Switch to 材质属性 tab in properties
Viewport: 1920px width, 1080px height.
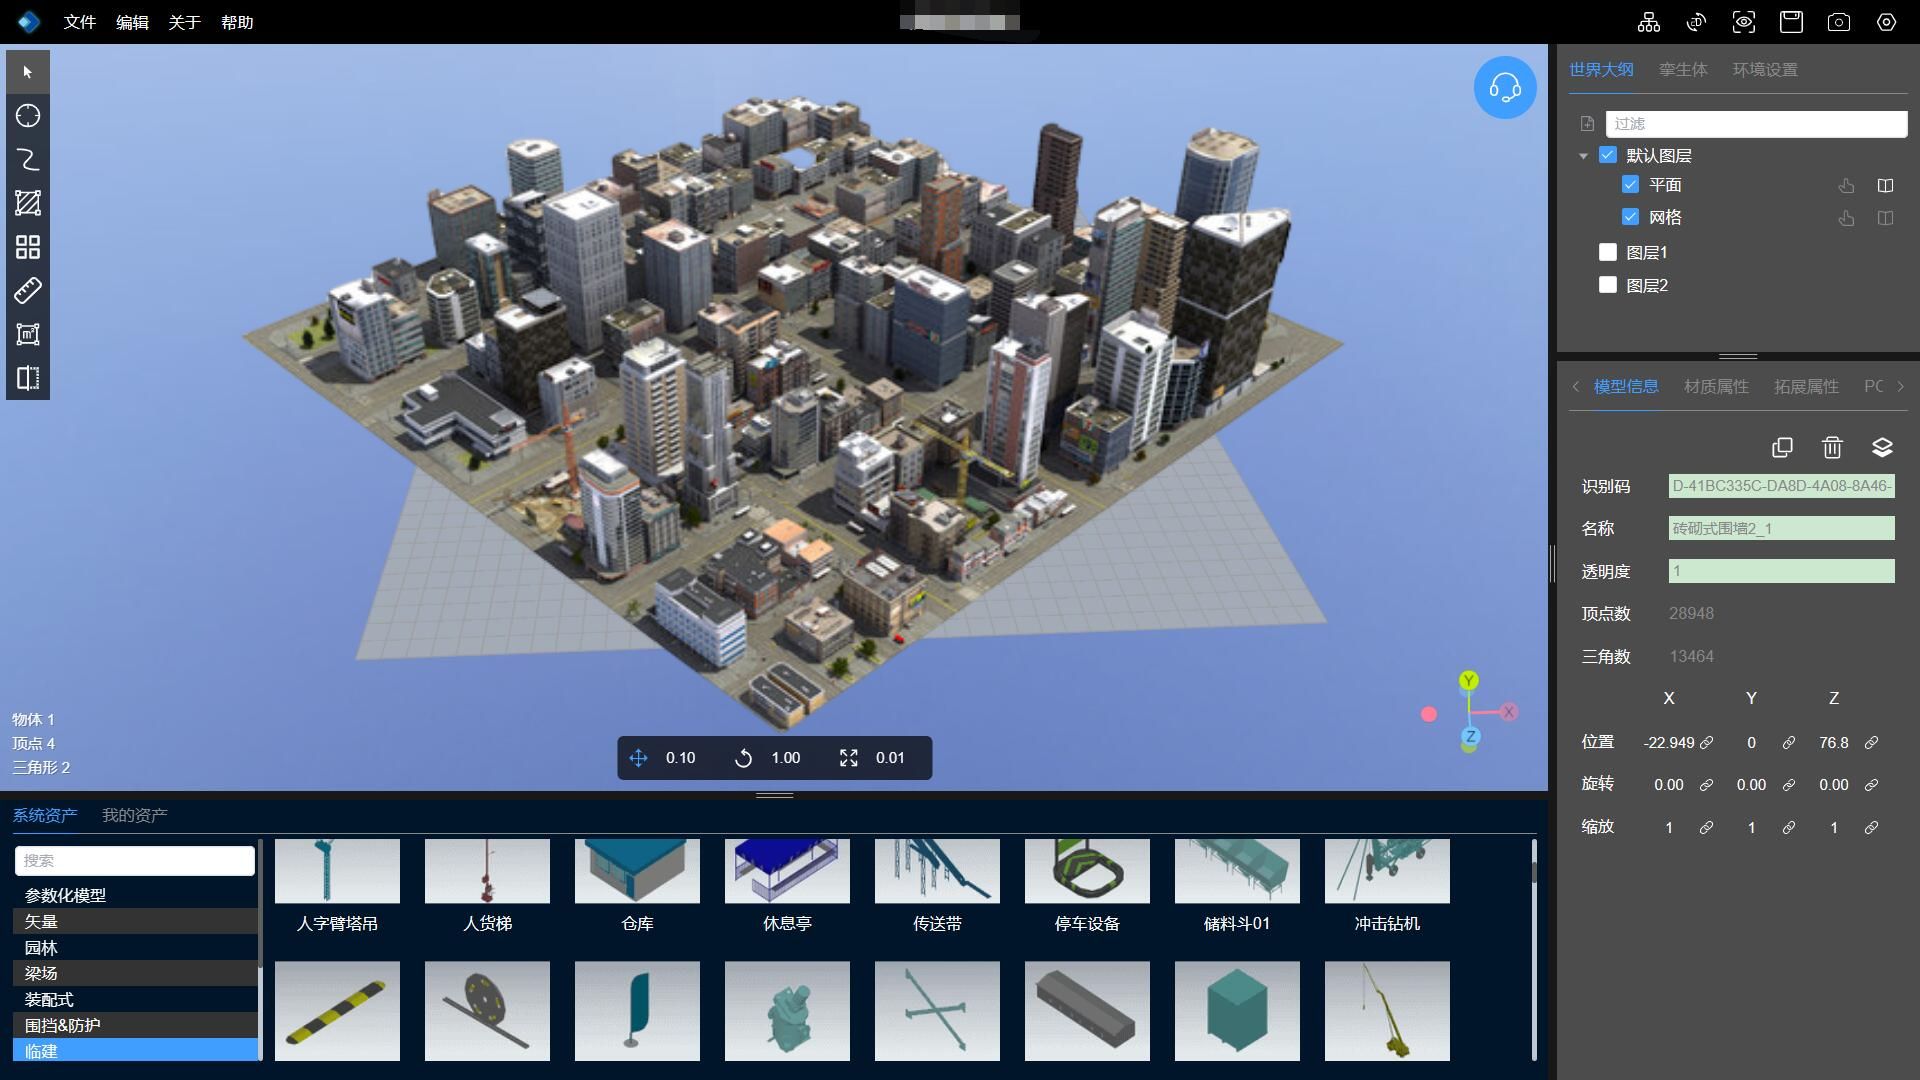point(1716,385)
